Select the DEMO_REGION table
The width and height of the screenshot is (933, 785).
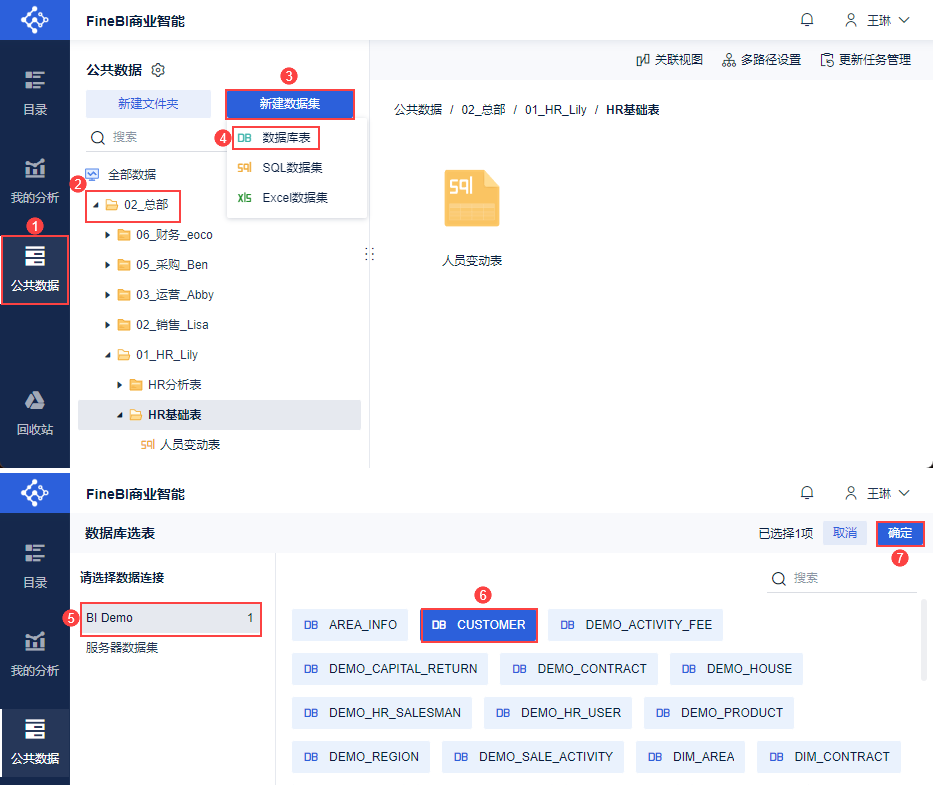point(361,757)
